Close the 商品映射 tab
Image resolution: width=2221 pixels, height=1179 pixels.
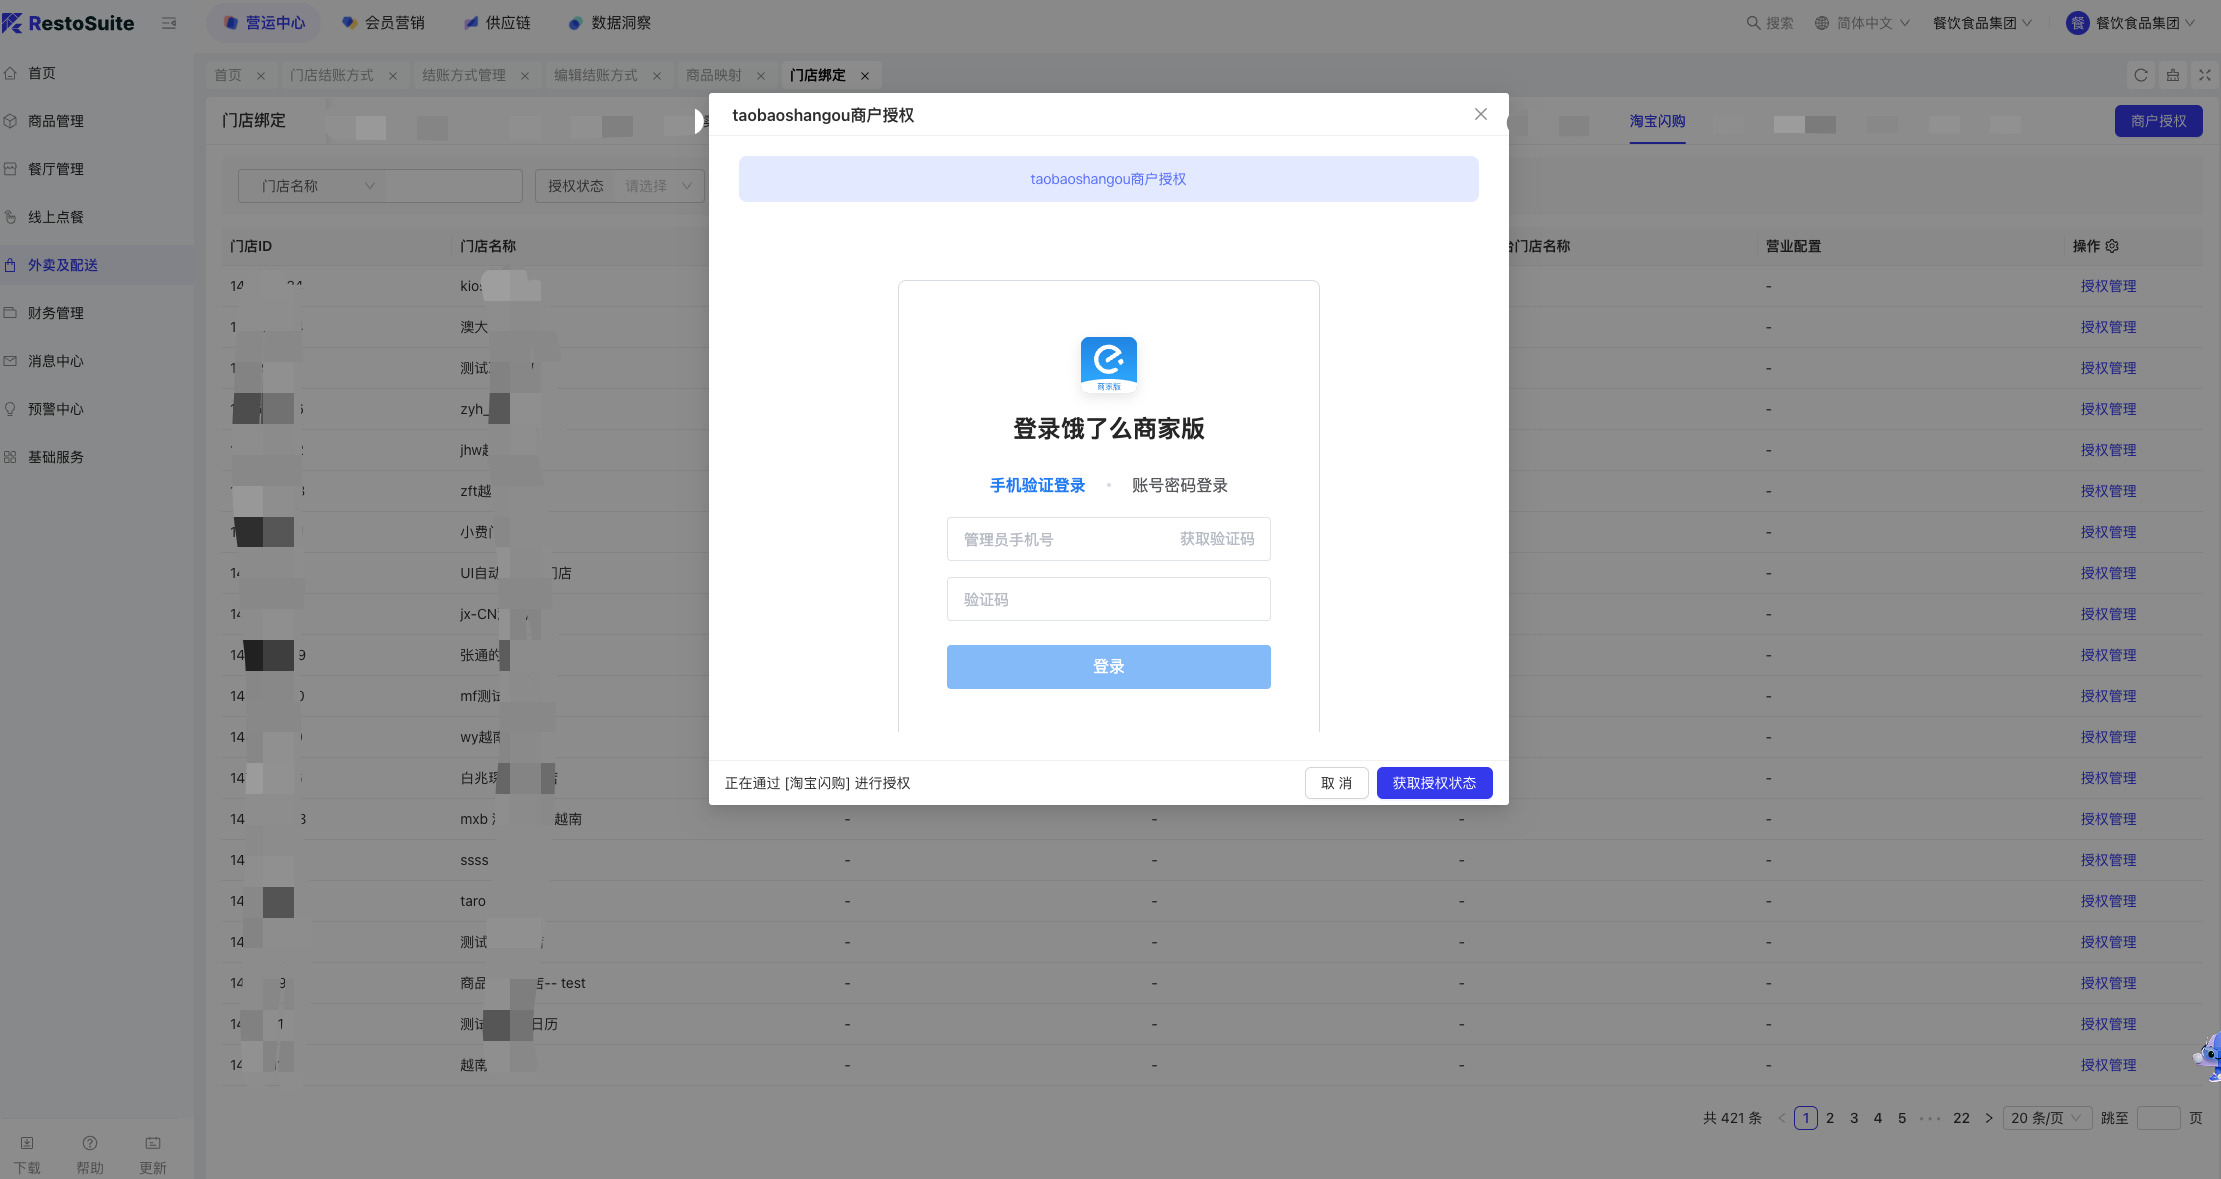[x=761, y=76]
